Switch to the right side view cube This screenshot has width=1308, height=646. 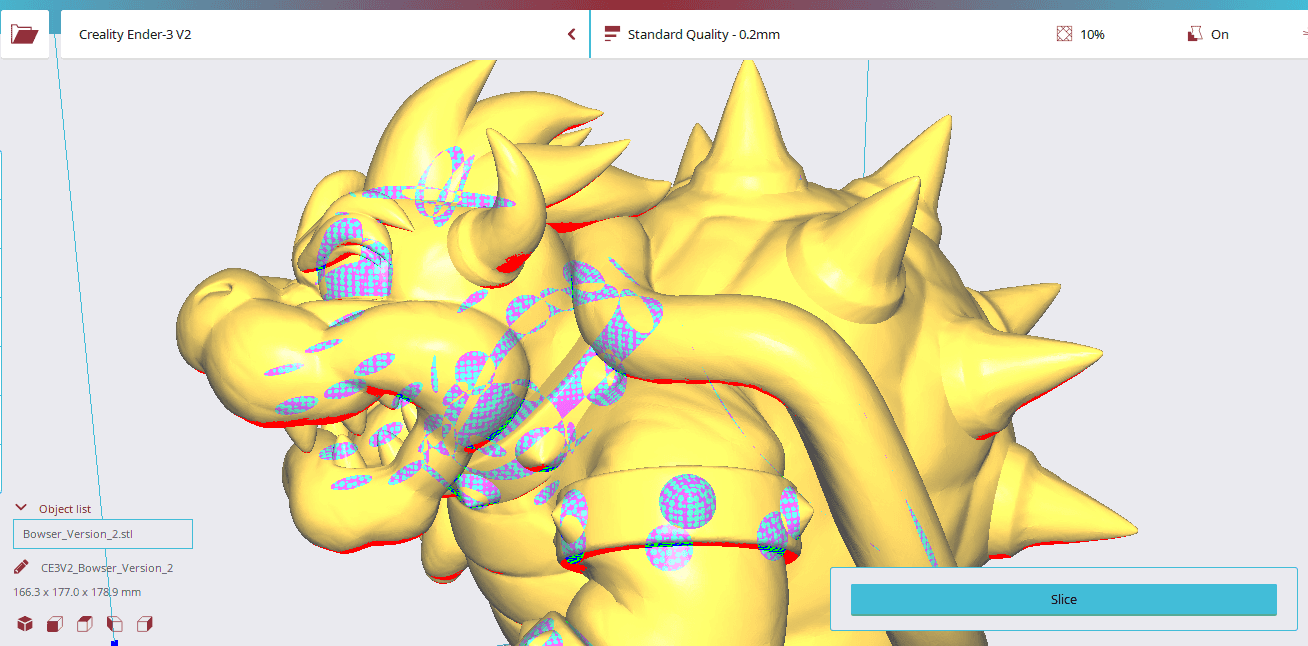[x=145, y=624]
